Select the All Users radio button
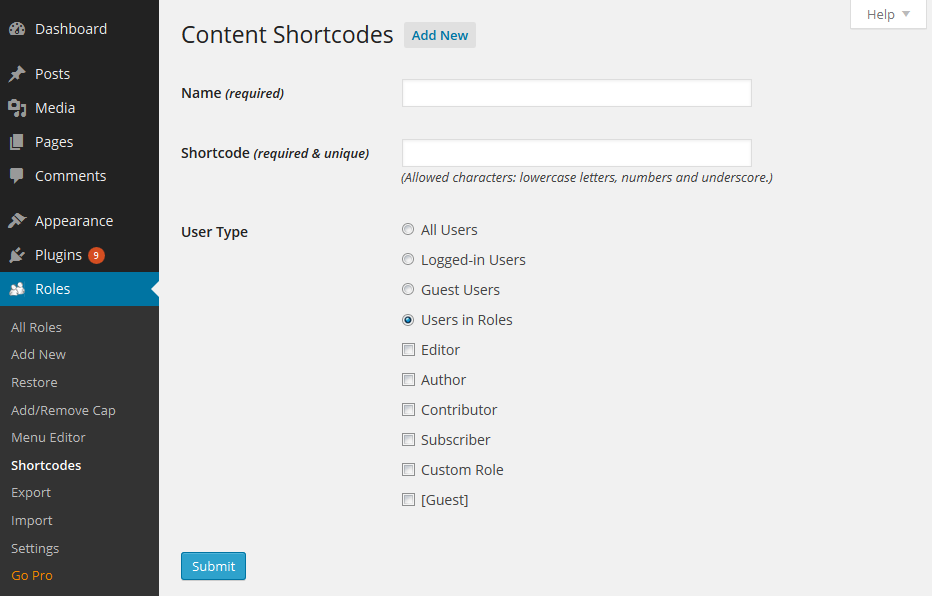Screen dimensions: 932x596 click(x=408, y=230)
